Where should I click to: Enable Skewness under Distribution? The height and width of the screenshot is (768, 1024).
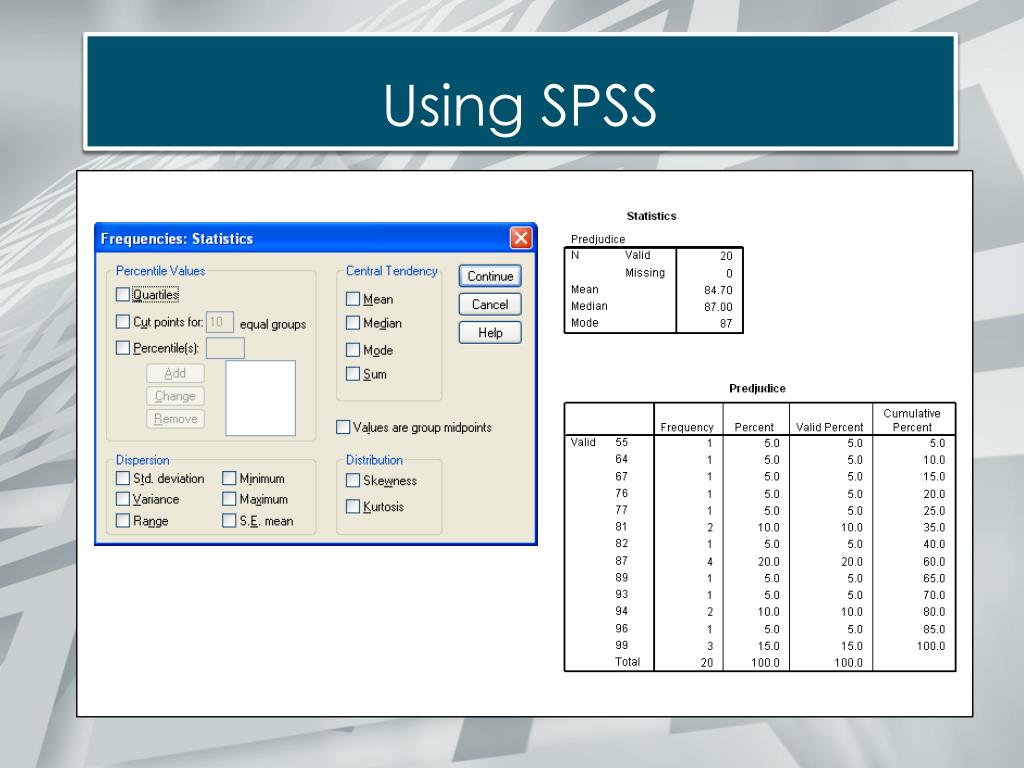353,480
